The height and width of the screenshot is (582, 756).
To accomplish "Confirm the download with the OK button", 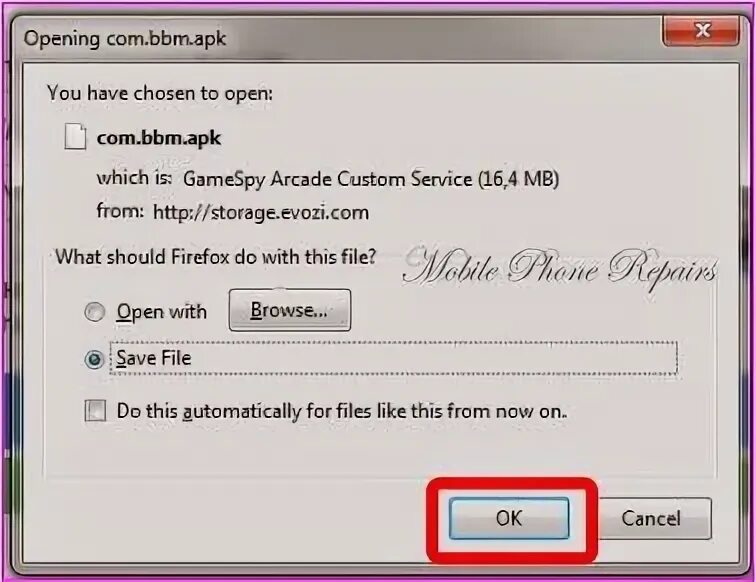I will click(509, 518).
